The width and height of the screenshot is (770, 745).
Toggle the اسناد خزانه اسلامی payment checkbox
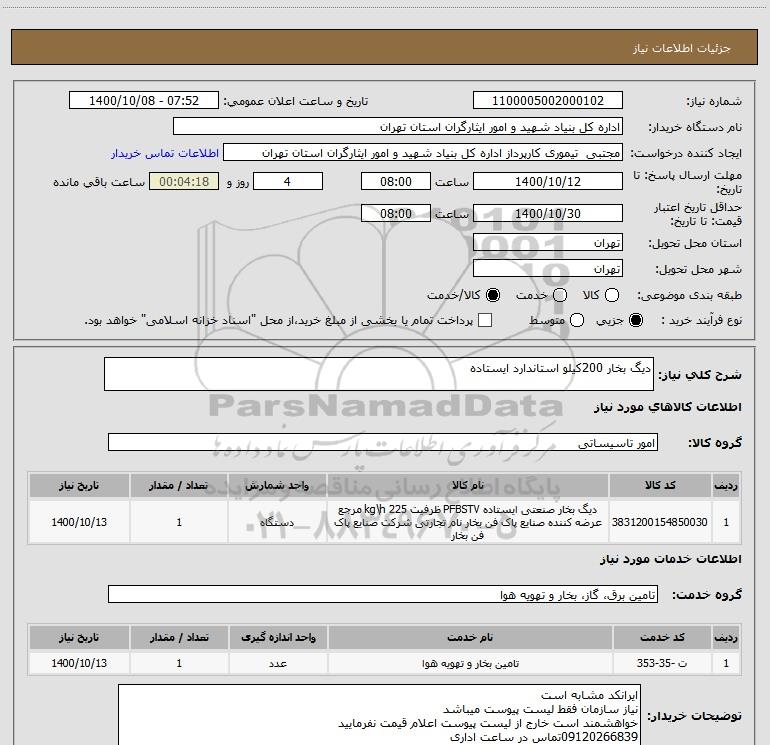(x=485, y=320)
